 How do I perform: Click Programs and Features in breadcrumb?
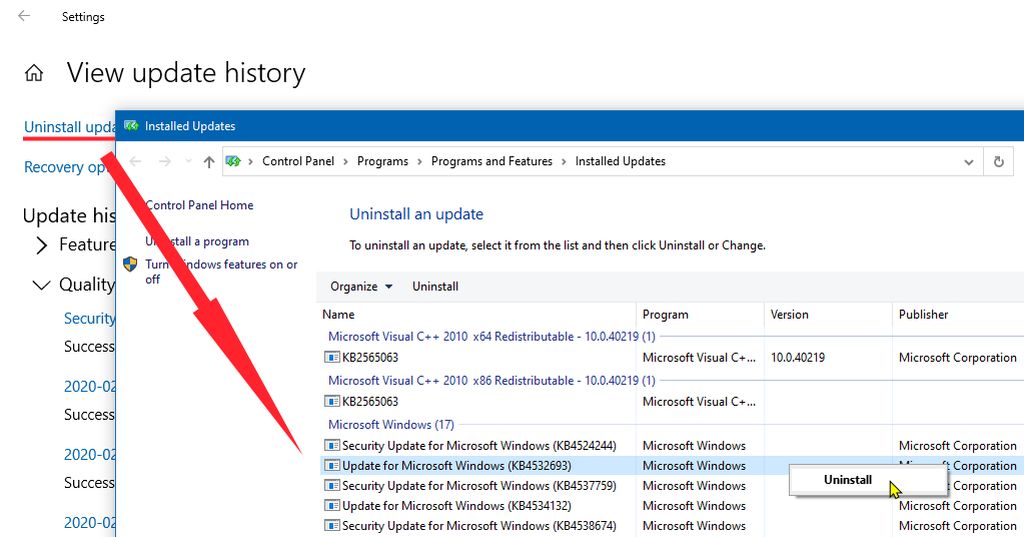(491, 162)
